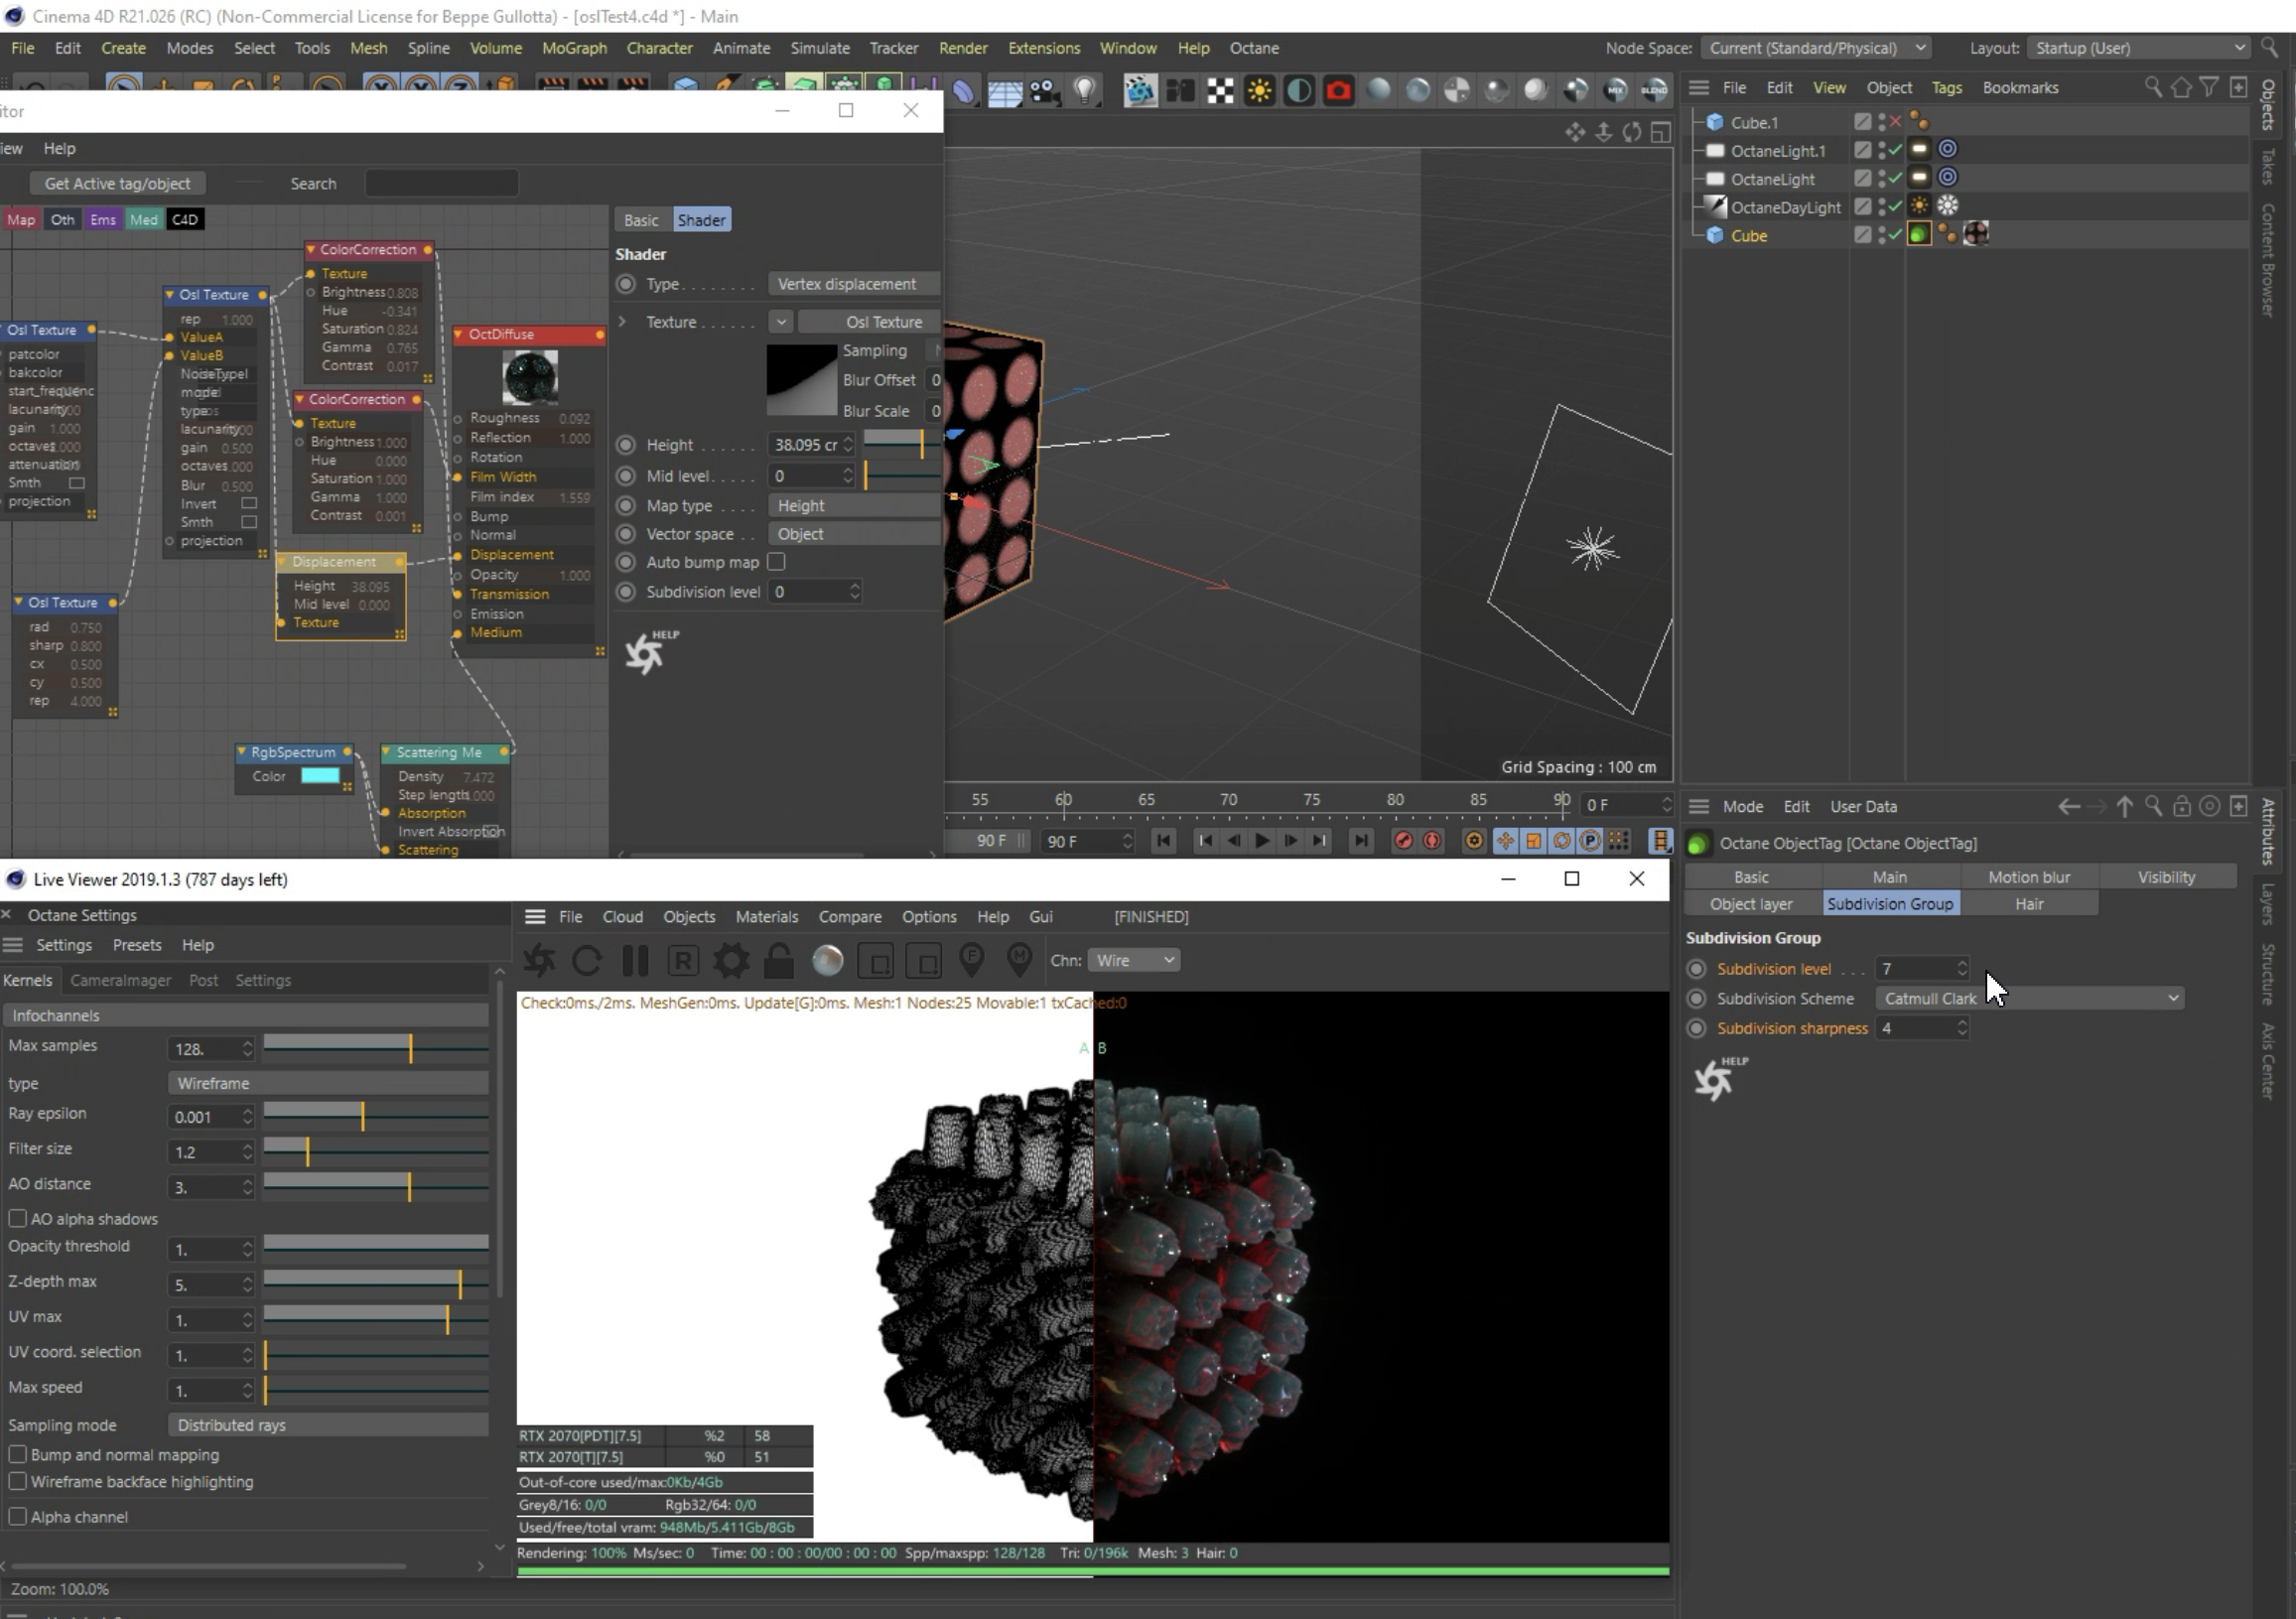The image size is (2296, 1619).
Task: Select the OctaneDayLight object in list
Action: point(1785,207)
